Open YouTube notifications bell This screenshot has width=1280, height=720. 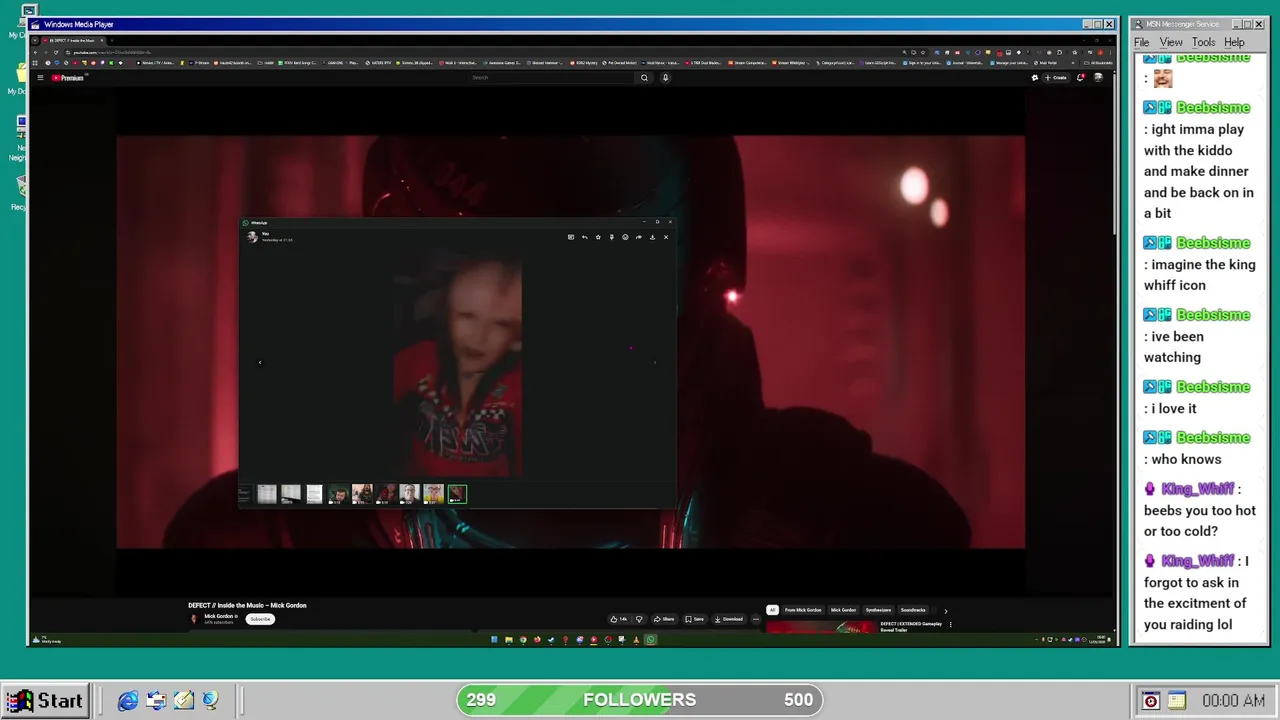[x=1080, y=77]
